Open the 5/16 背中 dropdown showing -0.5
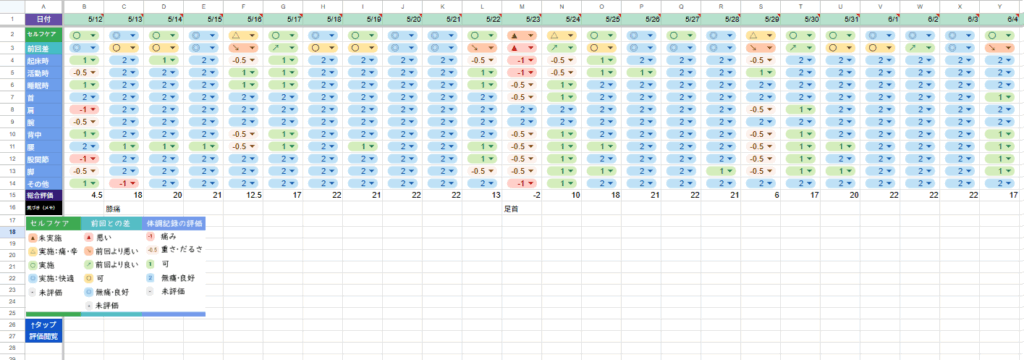Screen dimensions: 1024x360 click(x=243, y=134)
